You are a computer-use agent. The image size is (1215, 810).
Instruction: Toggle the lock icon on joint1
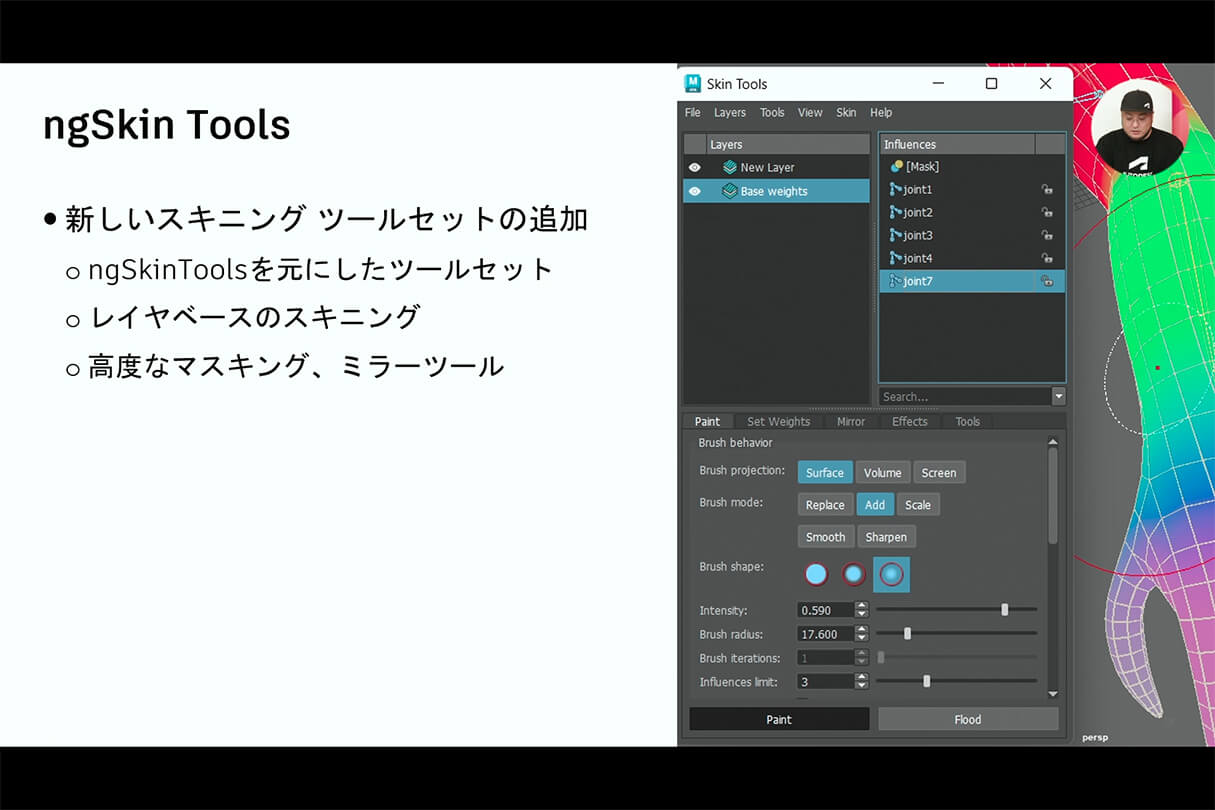coord(1047,190)
